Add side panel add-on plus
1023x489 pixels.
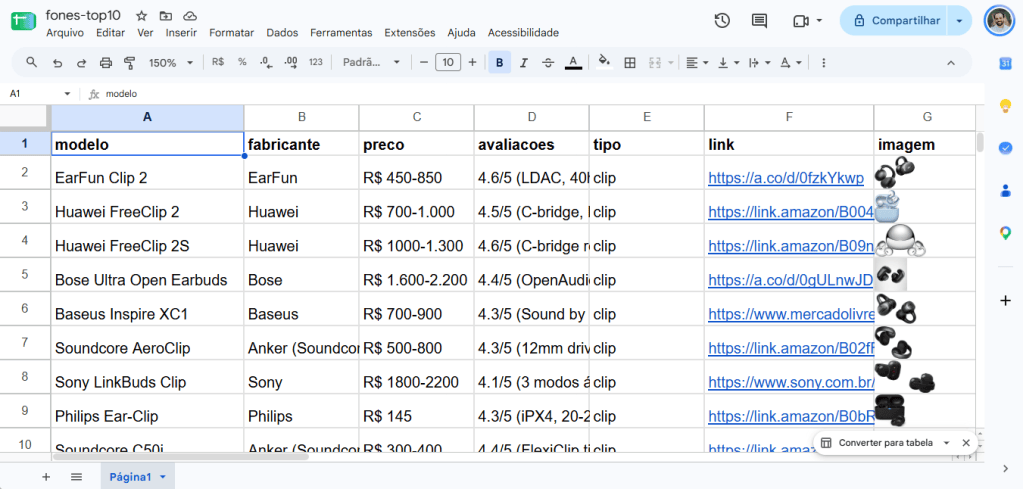pyautogui.click(x=1005, y=301)
